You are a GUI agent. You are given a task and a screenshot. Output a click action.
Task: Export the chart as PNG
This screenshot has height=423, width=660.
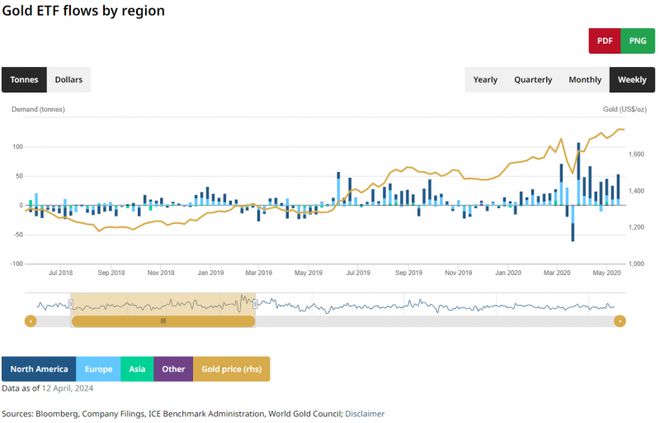637,41
